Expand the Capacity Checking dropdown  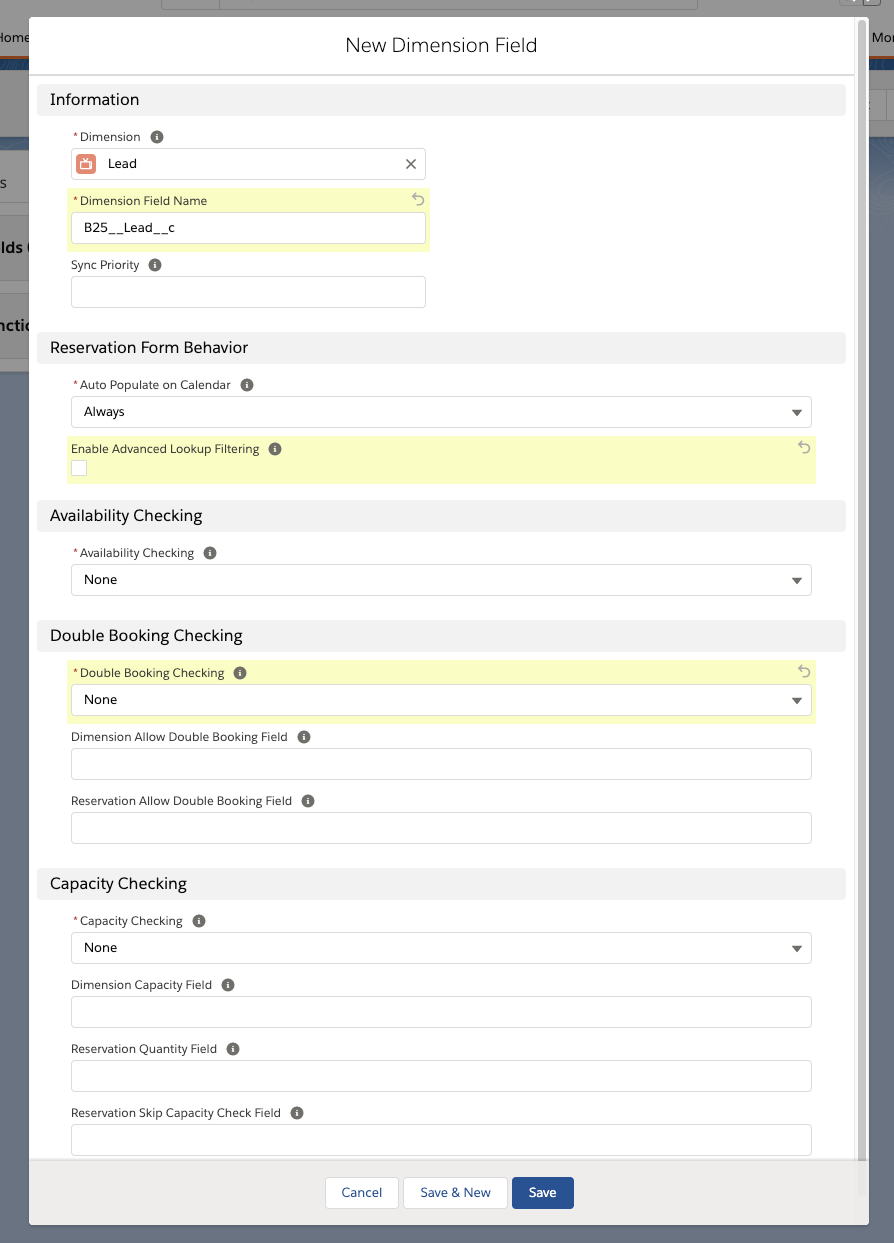coord(441,948)
